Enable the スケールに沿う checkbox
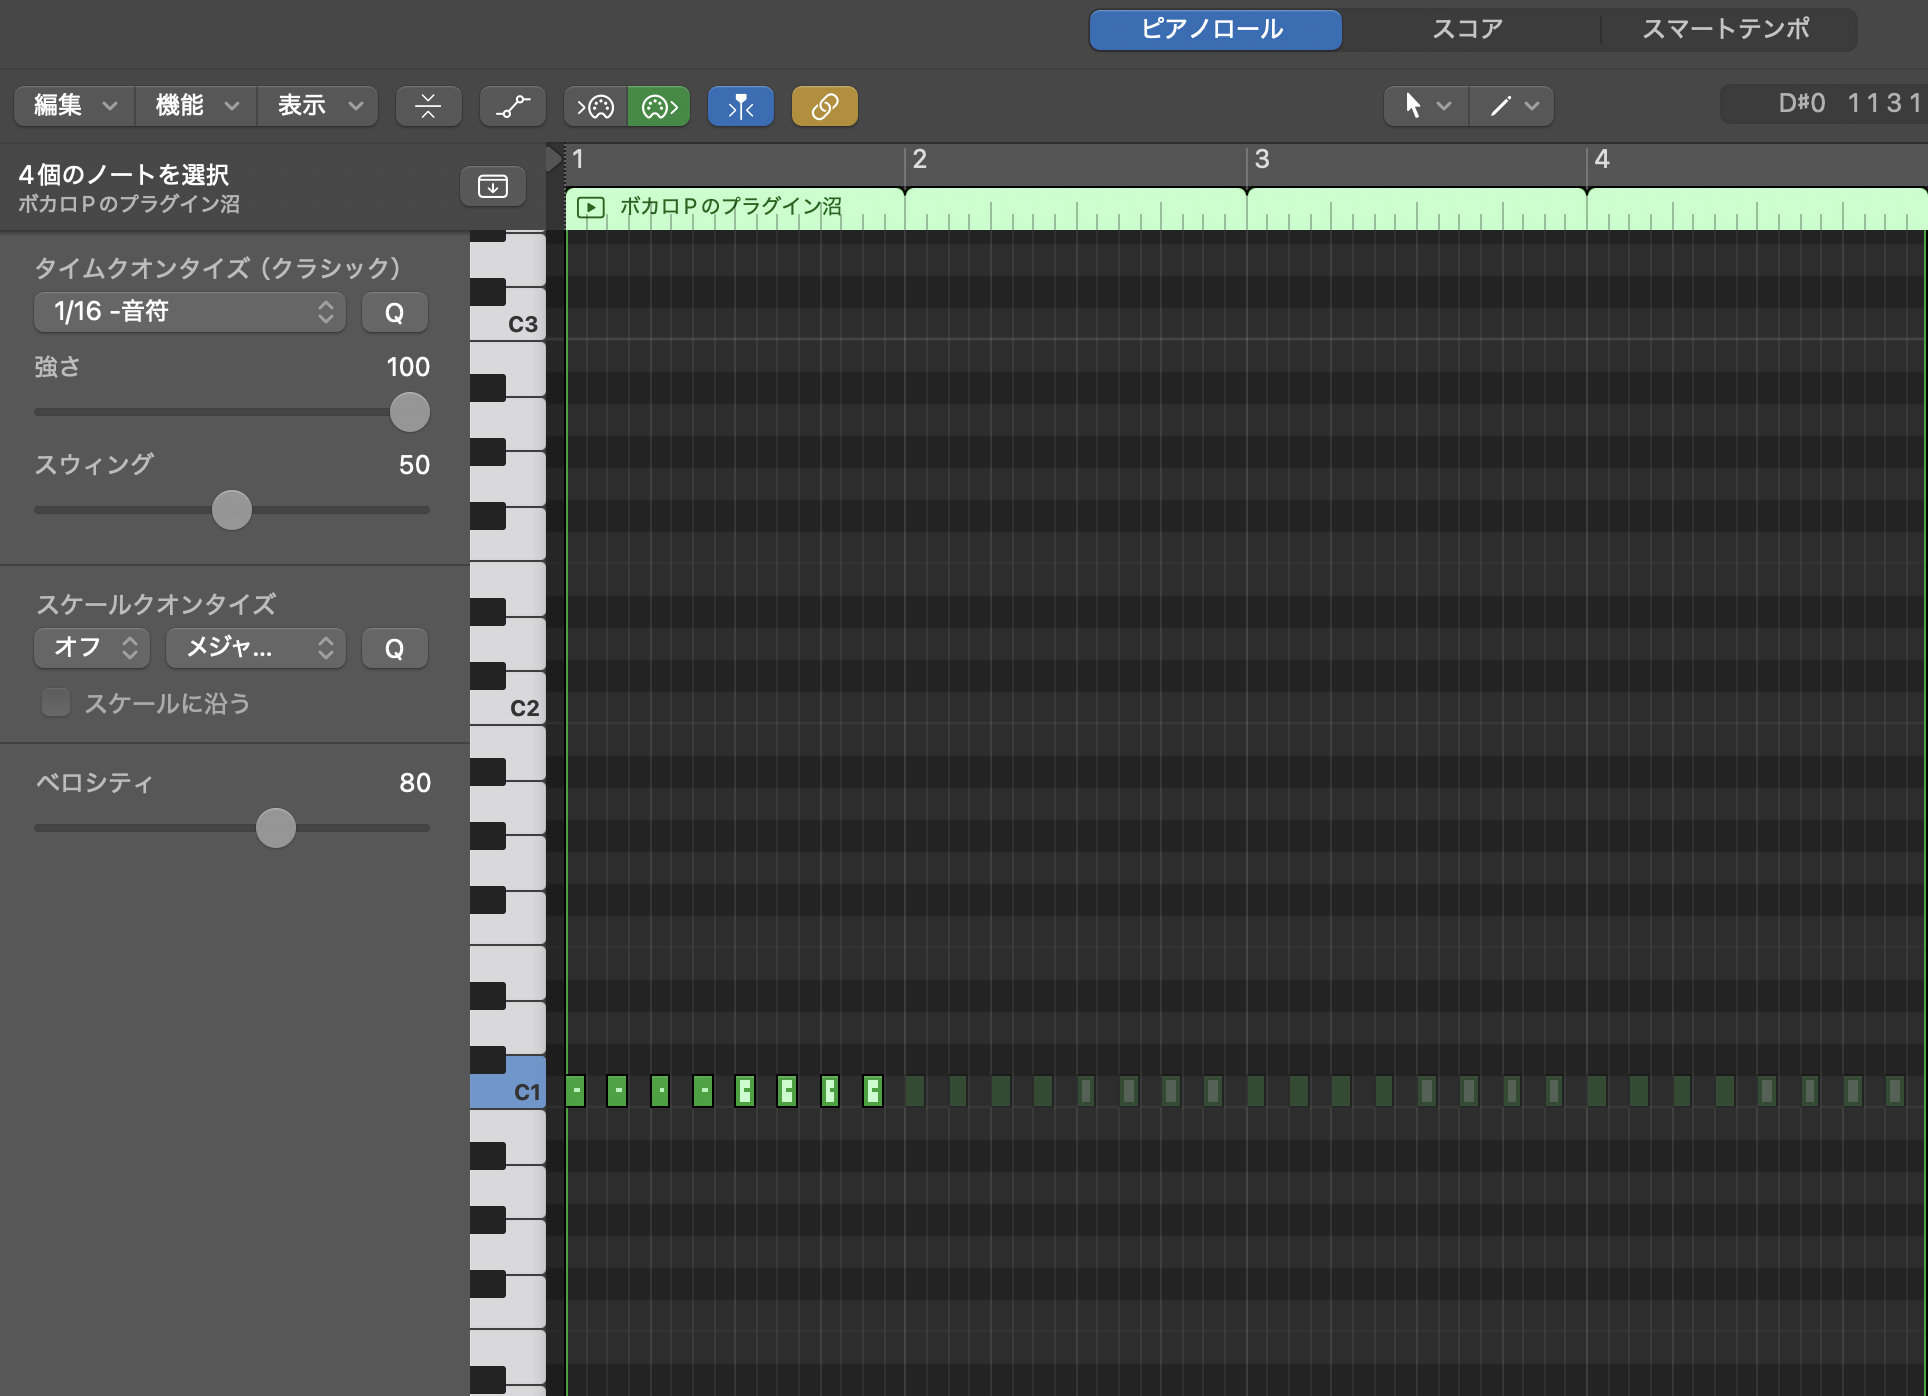Viewport: 1928px width, 1396px height. tap(56, 703)
